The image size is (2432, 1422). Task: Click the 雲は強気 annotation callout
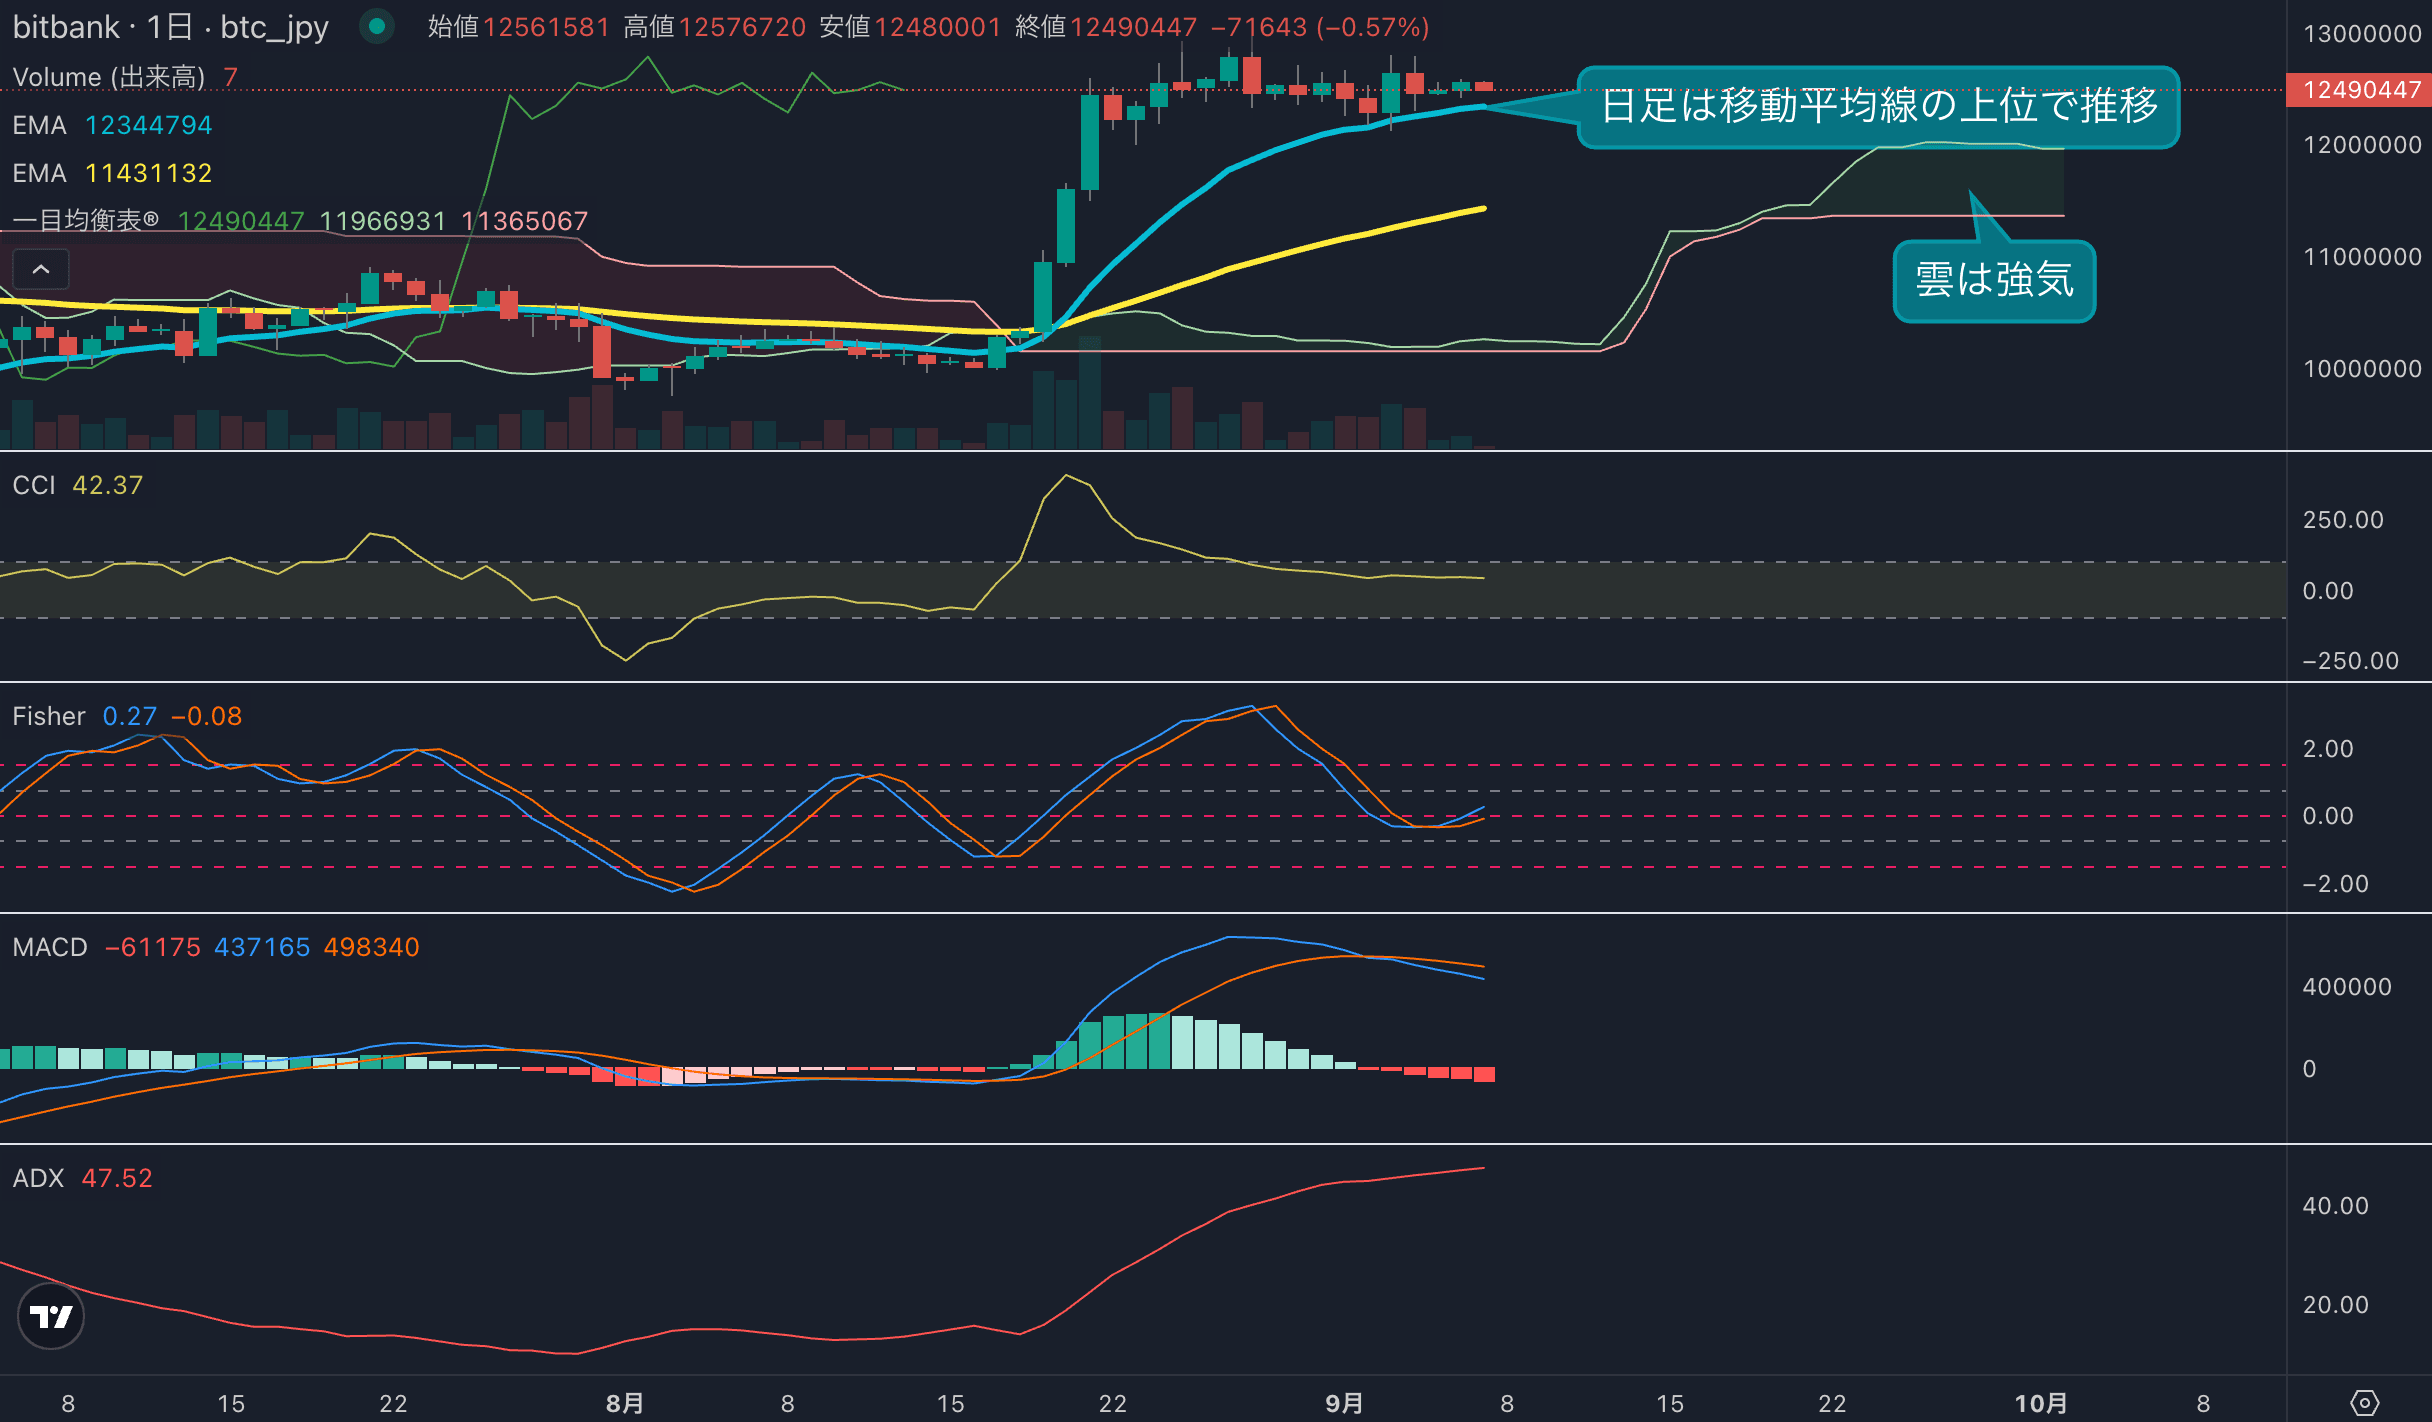[x=1994, y=281]
